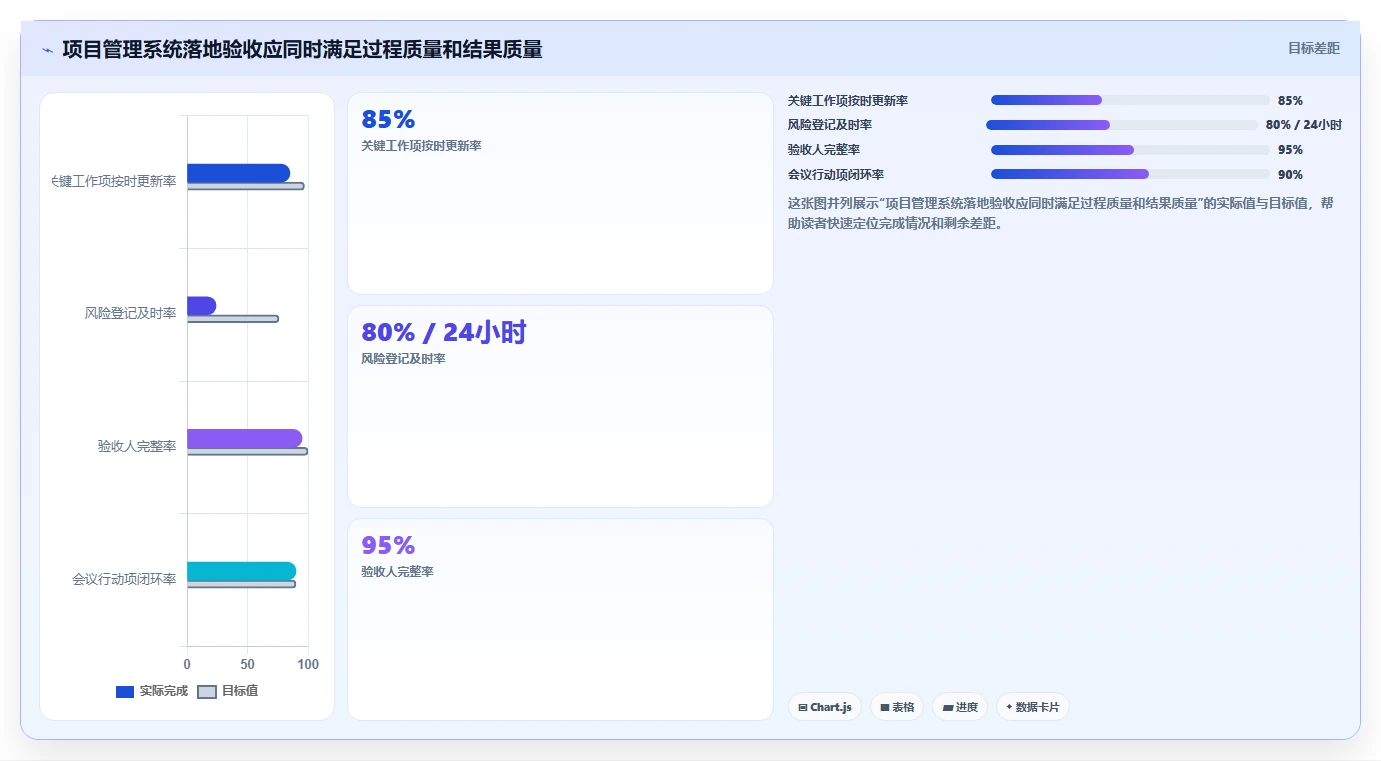Click the 风险登记及时率 axis label in the chart
Viewport: 1381px width, 761px height.
130,314
